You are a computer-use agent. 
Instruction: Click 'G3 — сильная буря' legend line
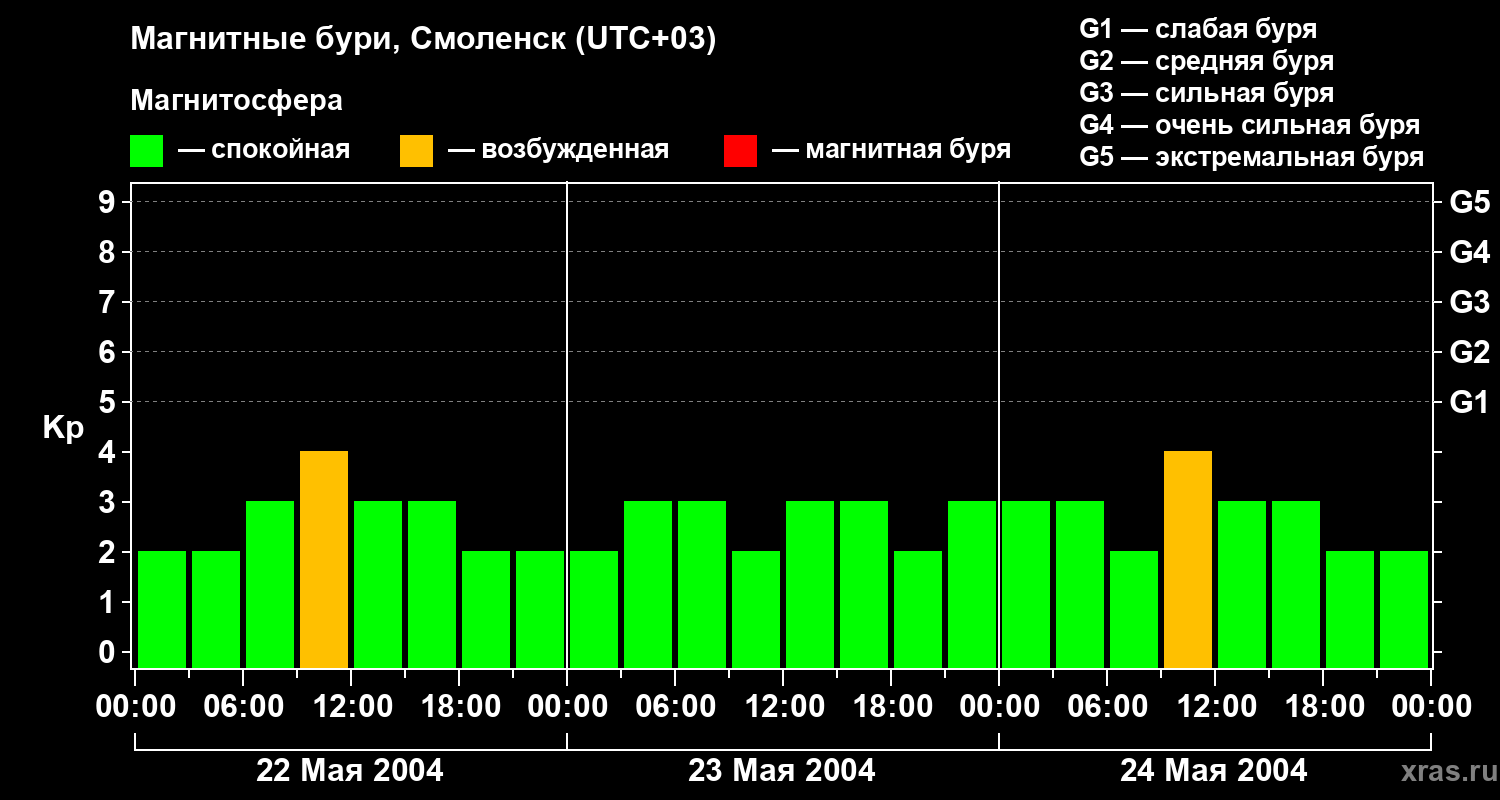[x=1207, y=93]
